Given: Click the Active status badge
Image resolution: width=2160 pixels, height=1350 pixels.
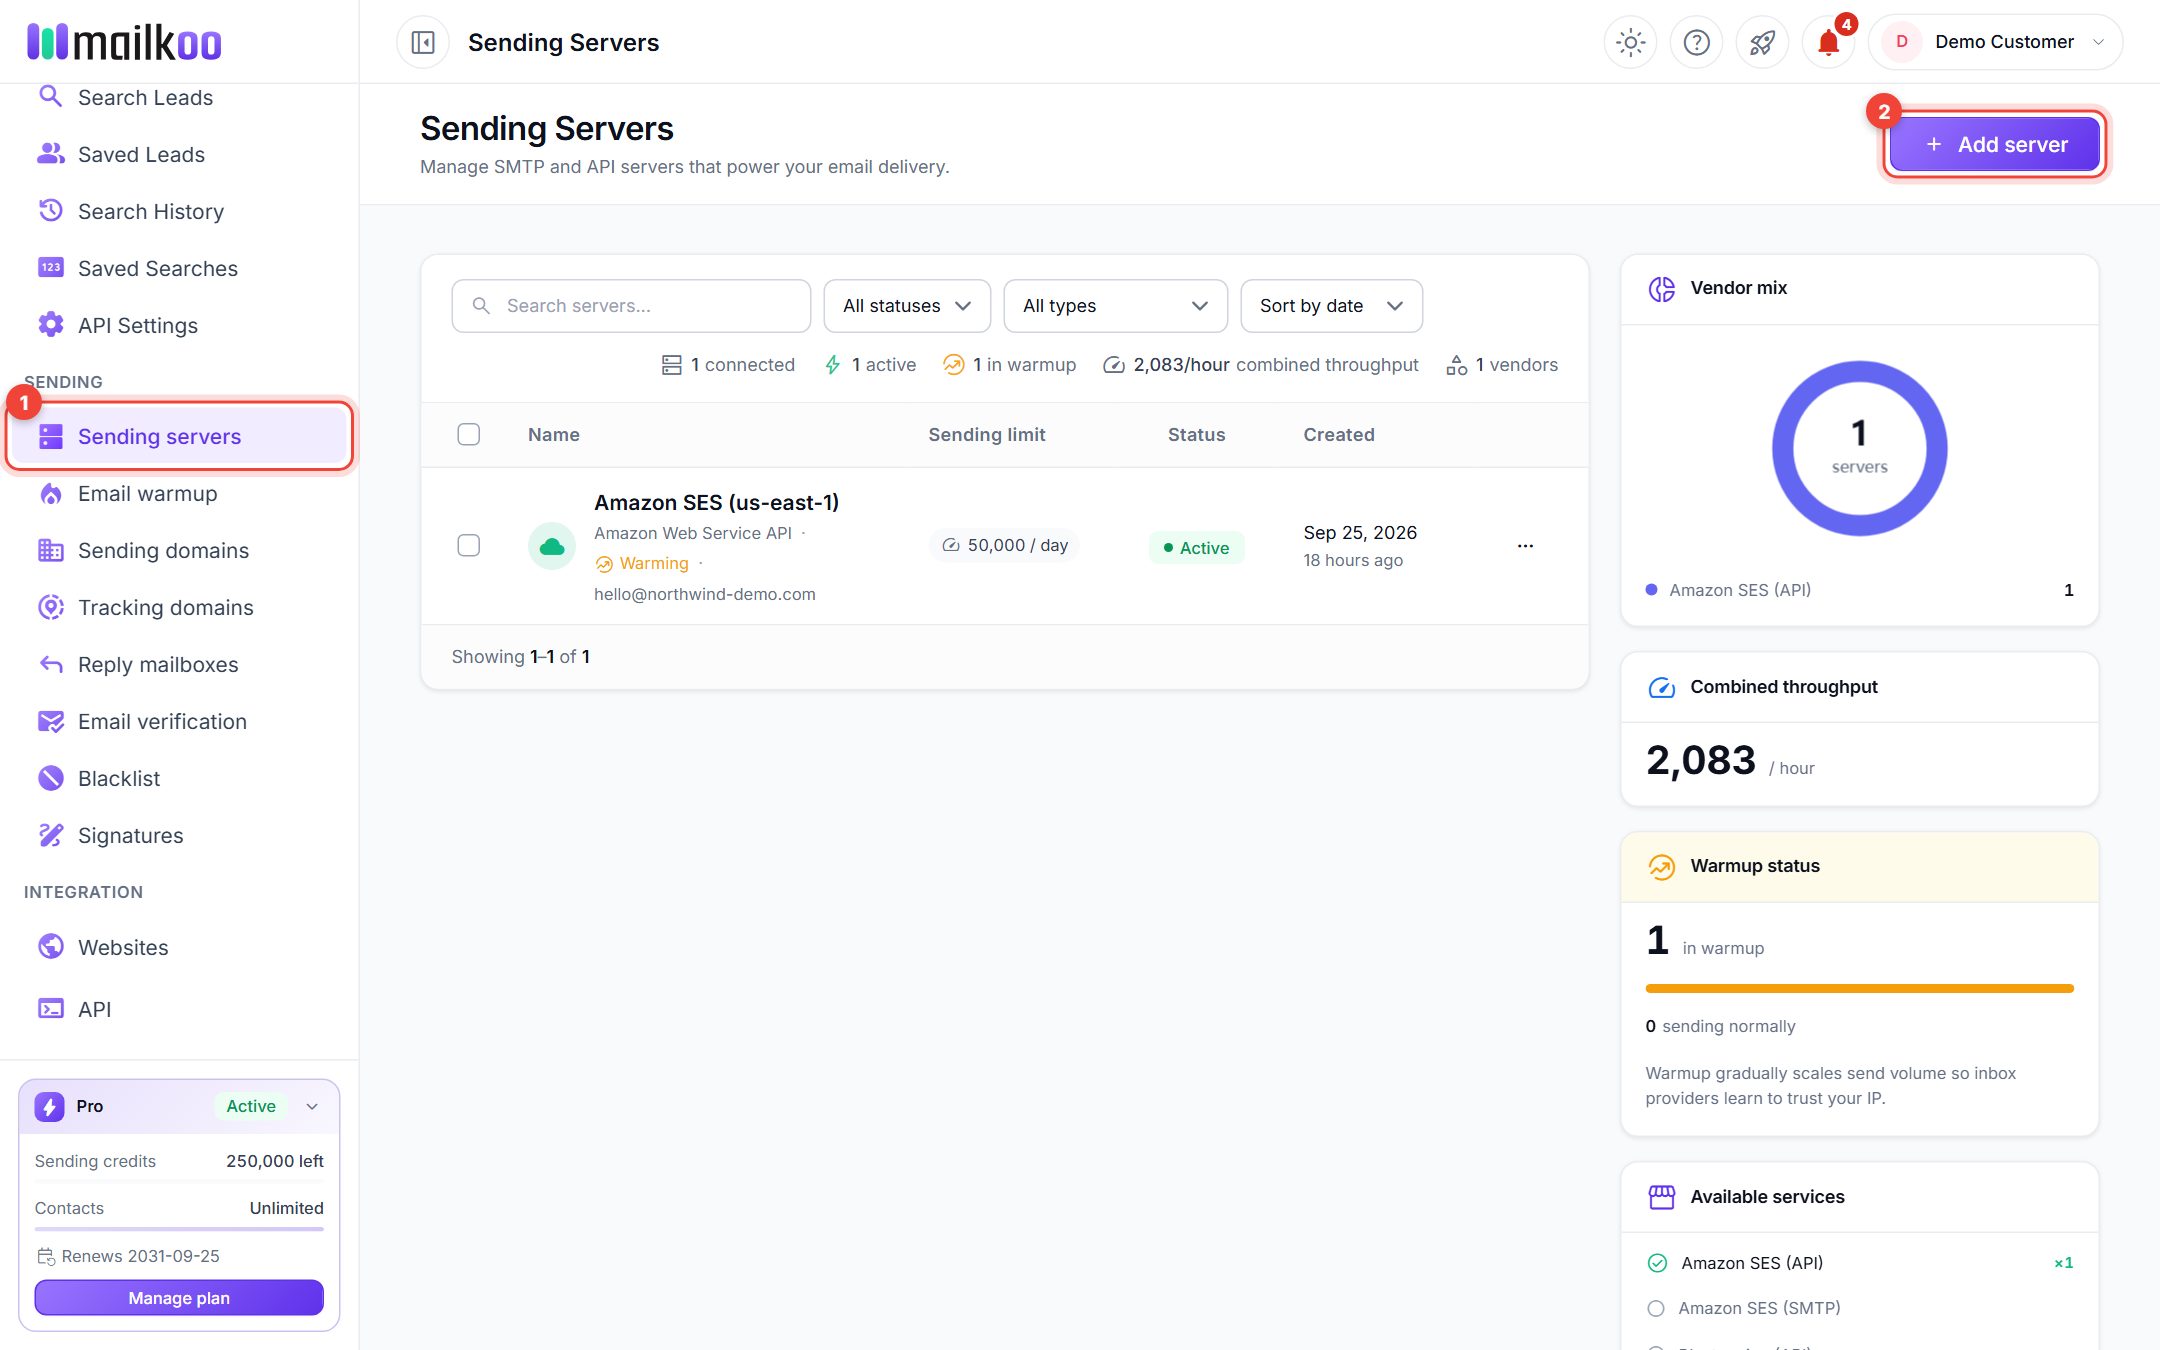Looking at the screenshot, I should tap(1196, 548).
